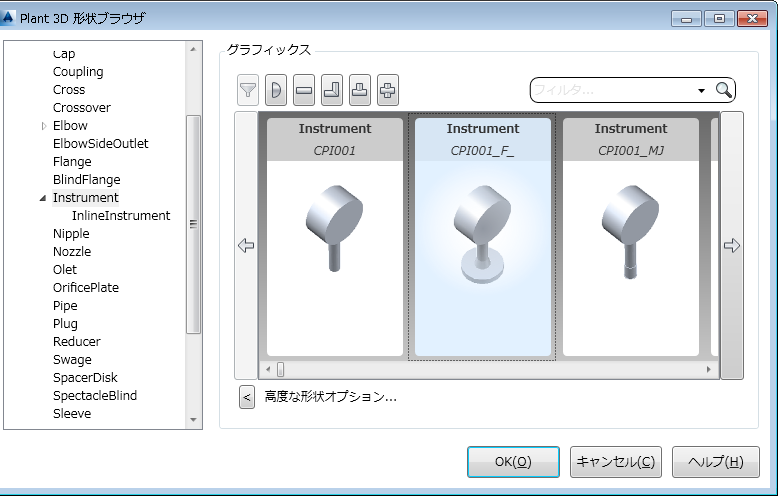Click the tree scrollbar up arrow
Viewport: 778px width, 496px height.
click(x=193, y=49)
